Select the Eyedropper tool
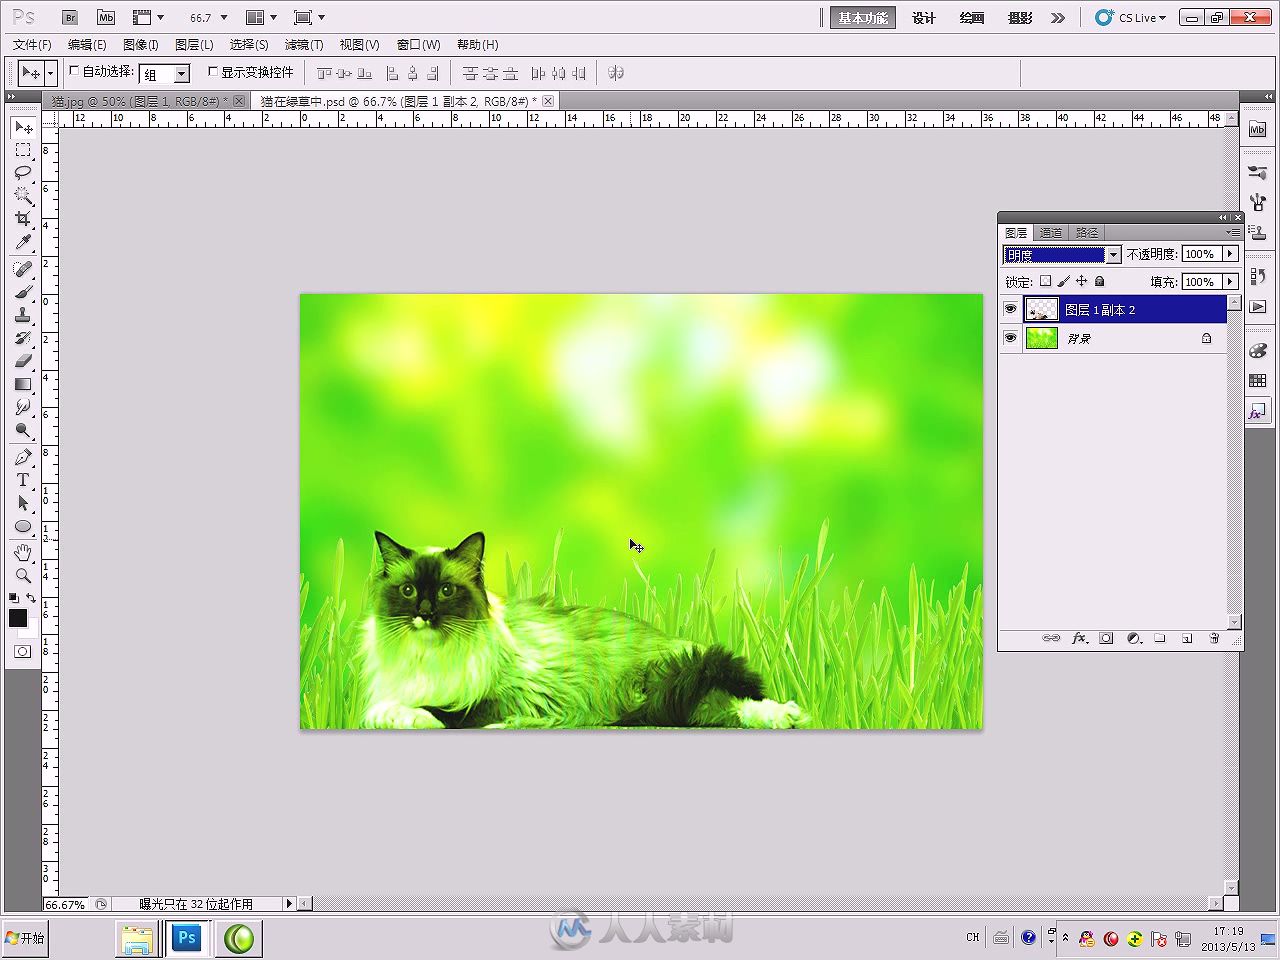This screenshot has height=960, width=1280. tap(23, 242)
